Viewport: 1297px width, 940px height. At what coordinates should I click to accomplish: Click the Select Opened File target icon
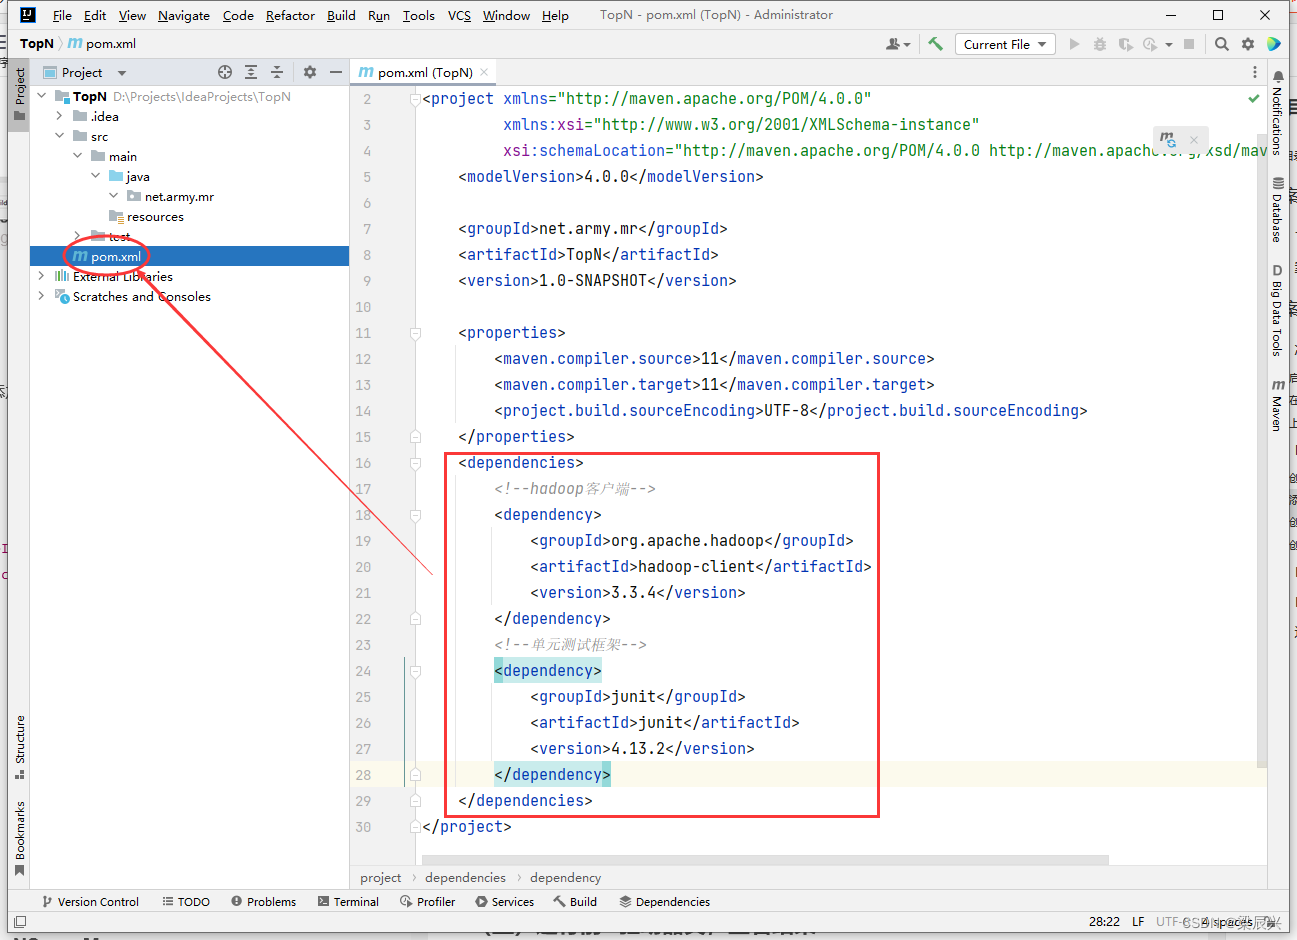point(225,72)
